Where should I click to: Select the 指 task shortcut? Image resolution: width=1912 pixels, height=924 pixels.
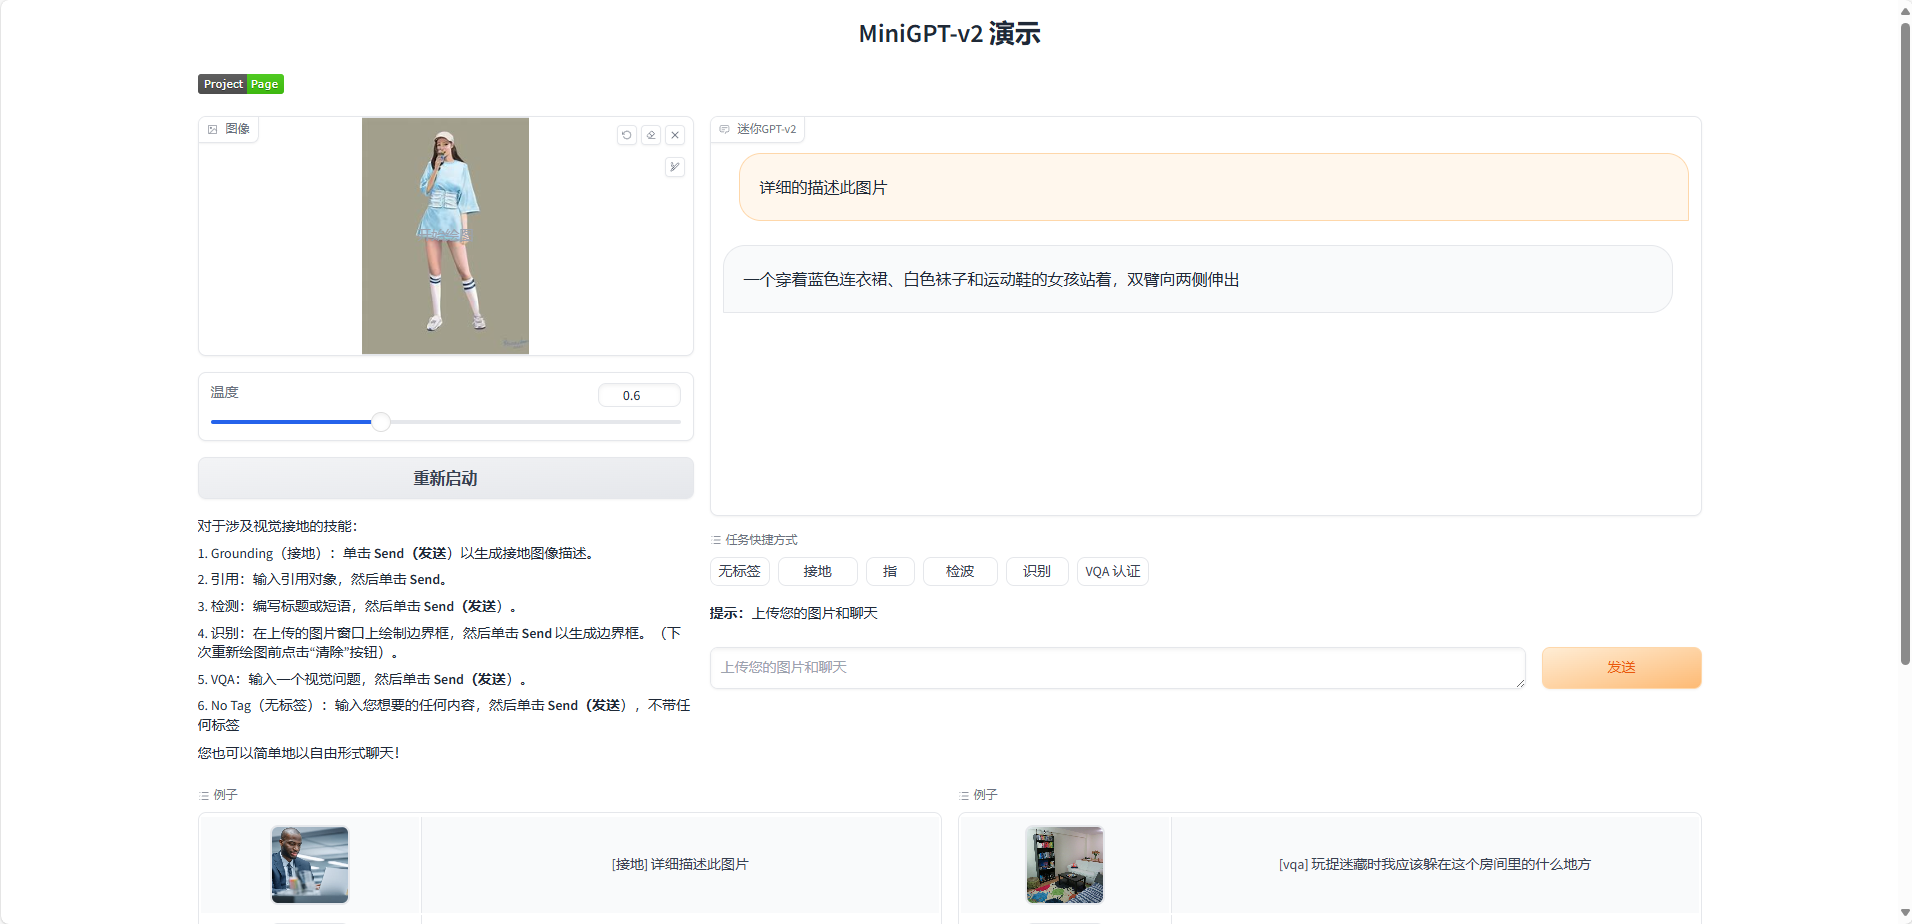tap(890, 571)
